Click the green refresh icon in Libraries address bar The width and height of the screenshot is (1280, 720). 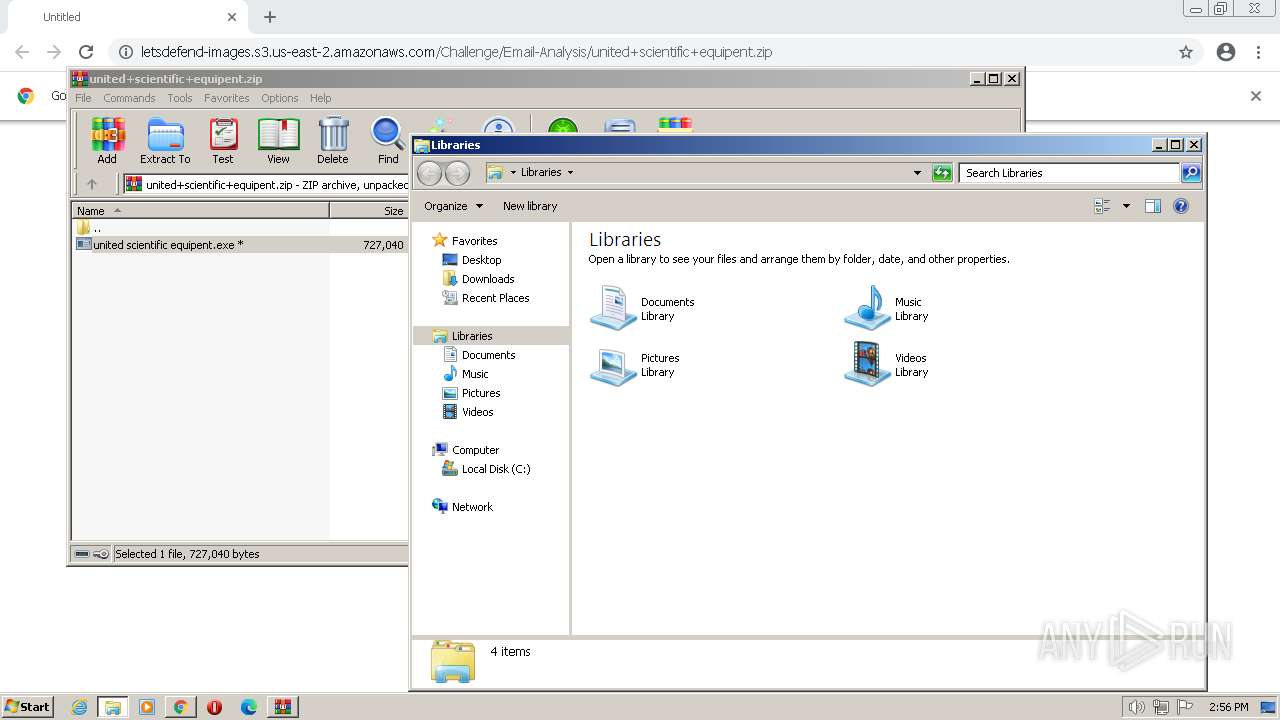tap(942, 173)
